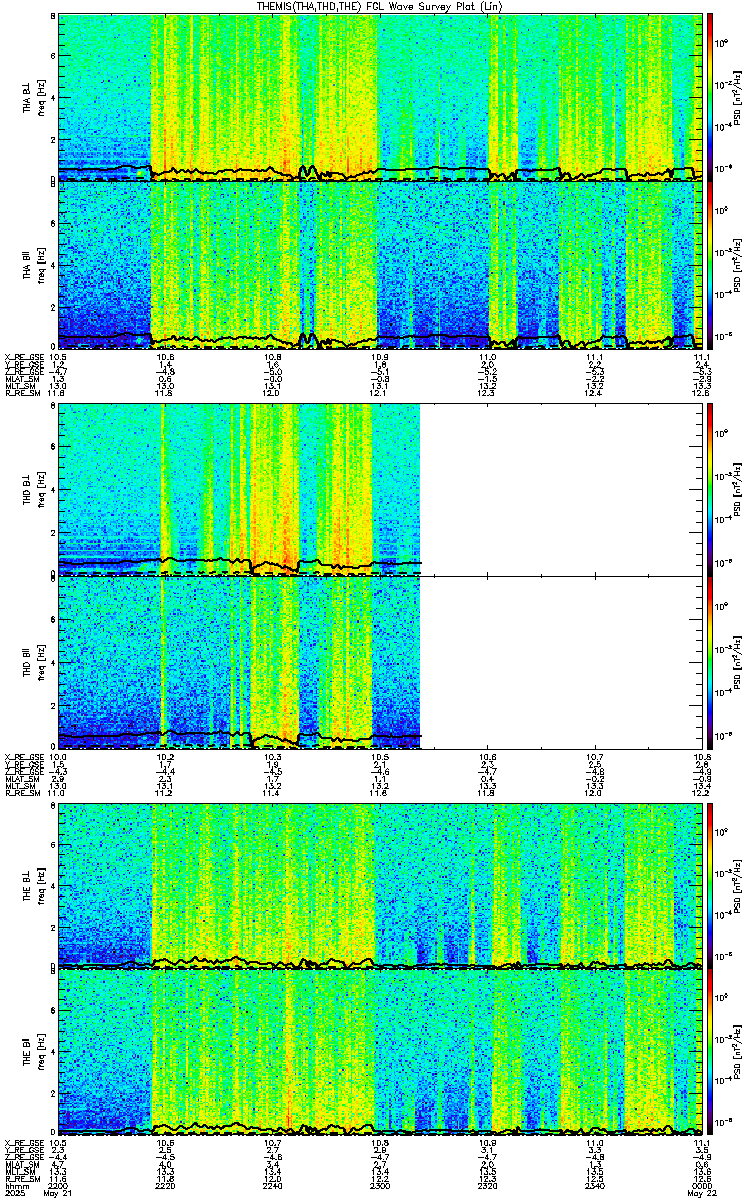Image resolution: width=750 pixels, height=1200 pixels.
Task: Select the THE B-parallel spectrogram panel
Action: pos(379,1051)
